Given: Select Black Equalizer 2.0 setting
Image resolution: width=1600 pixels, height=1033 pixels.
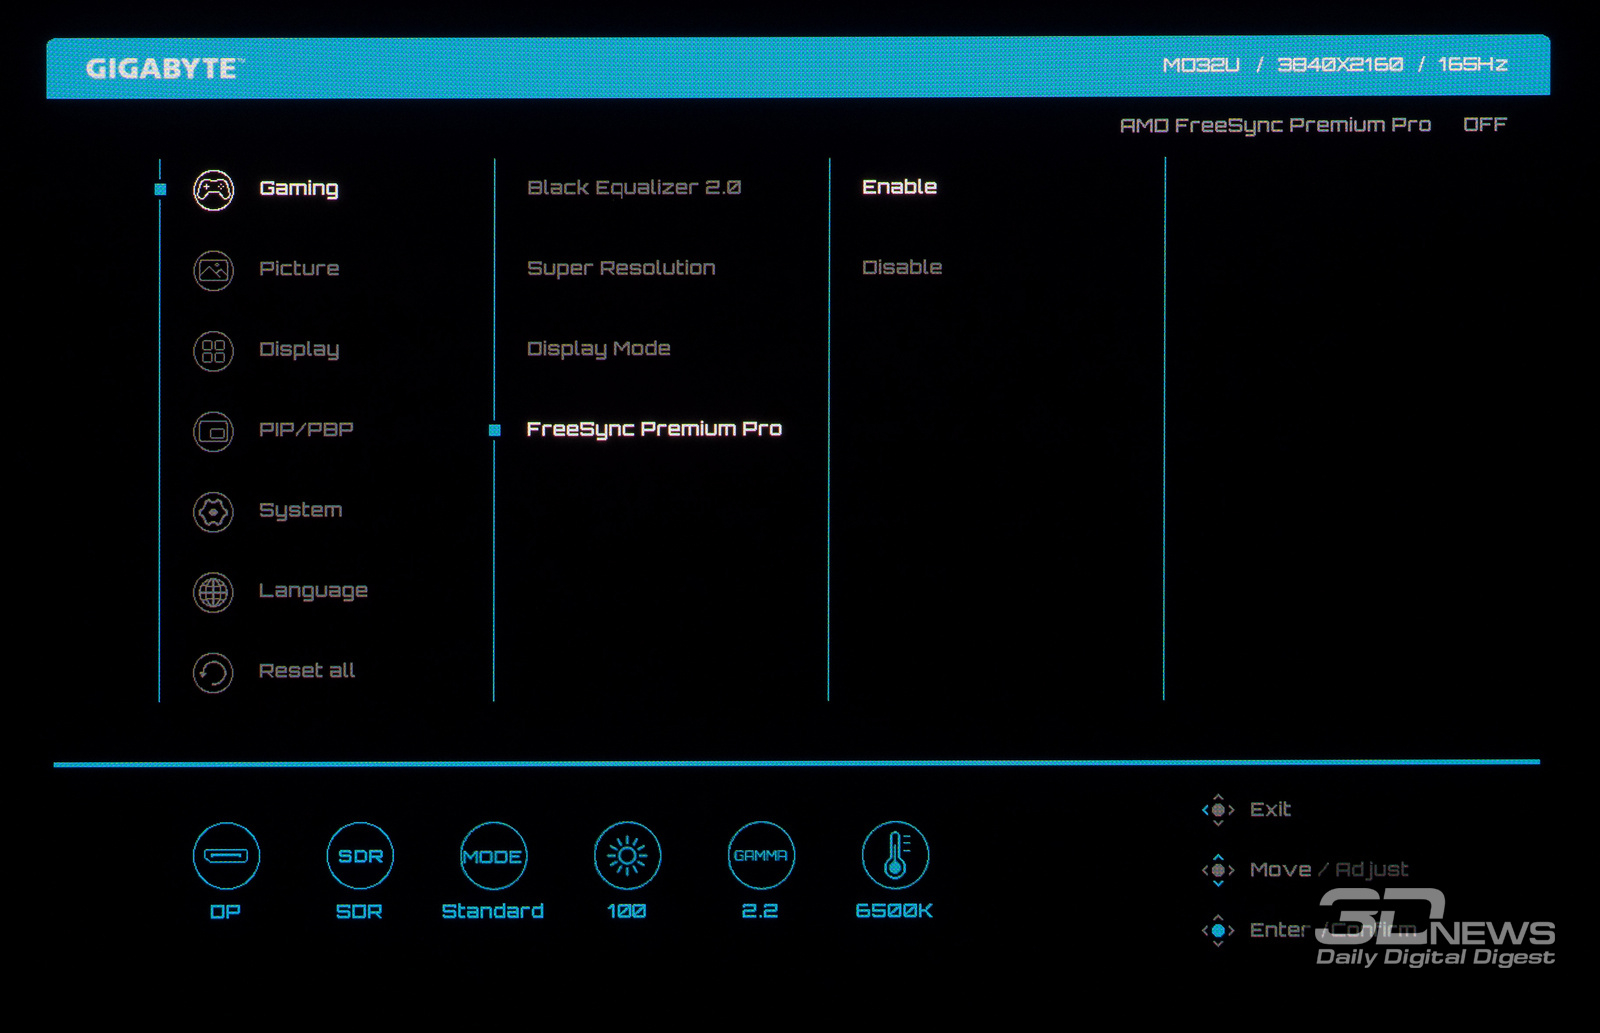Looking at the screenshot, I should (634, 188).
